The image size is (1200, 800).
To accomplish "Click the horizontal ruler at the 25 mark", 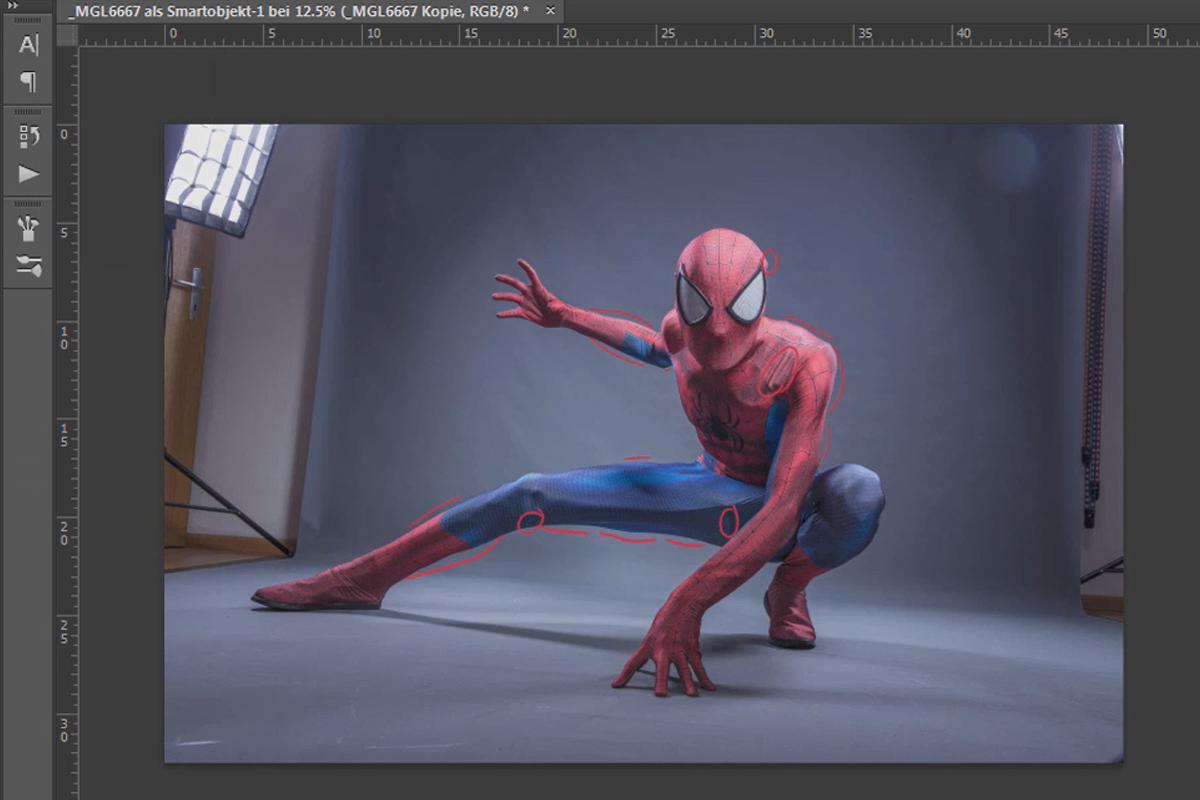I will click(666, 34).
